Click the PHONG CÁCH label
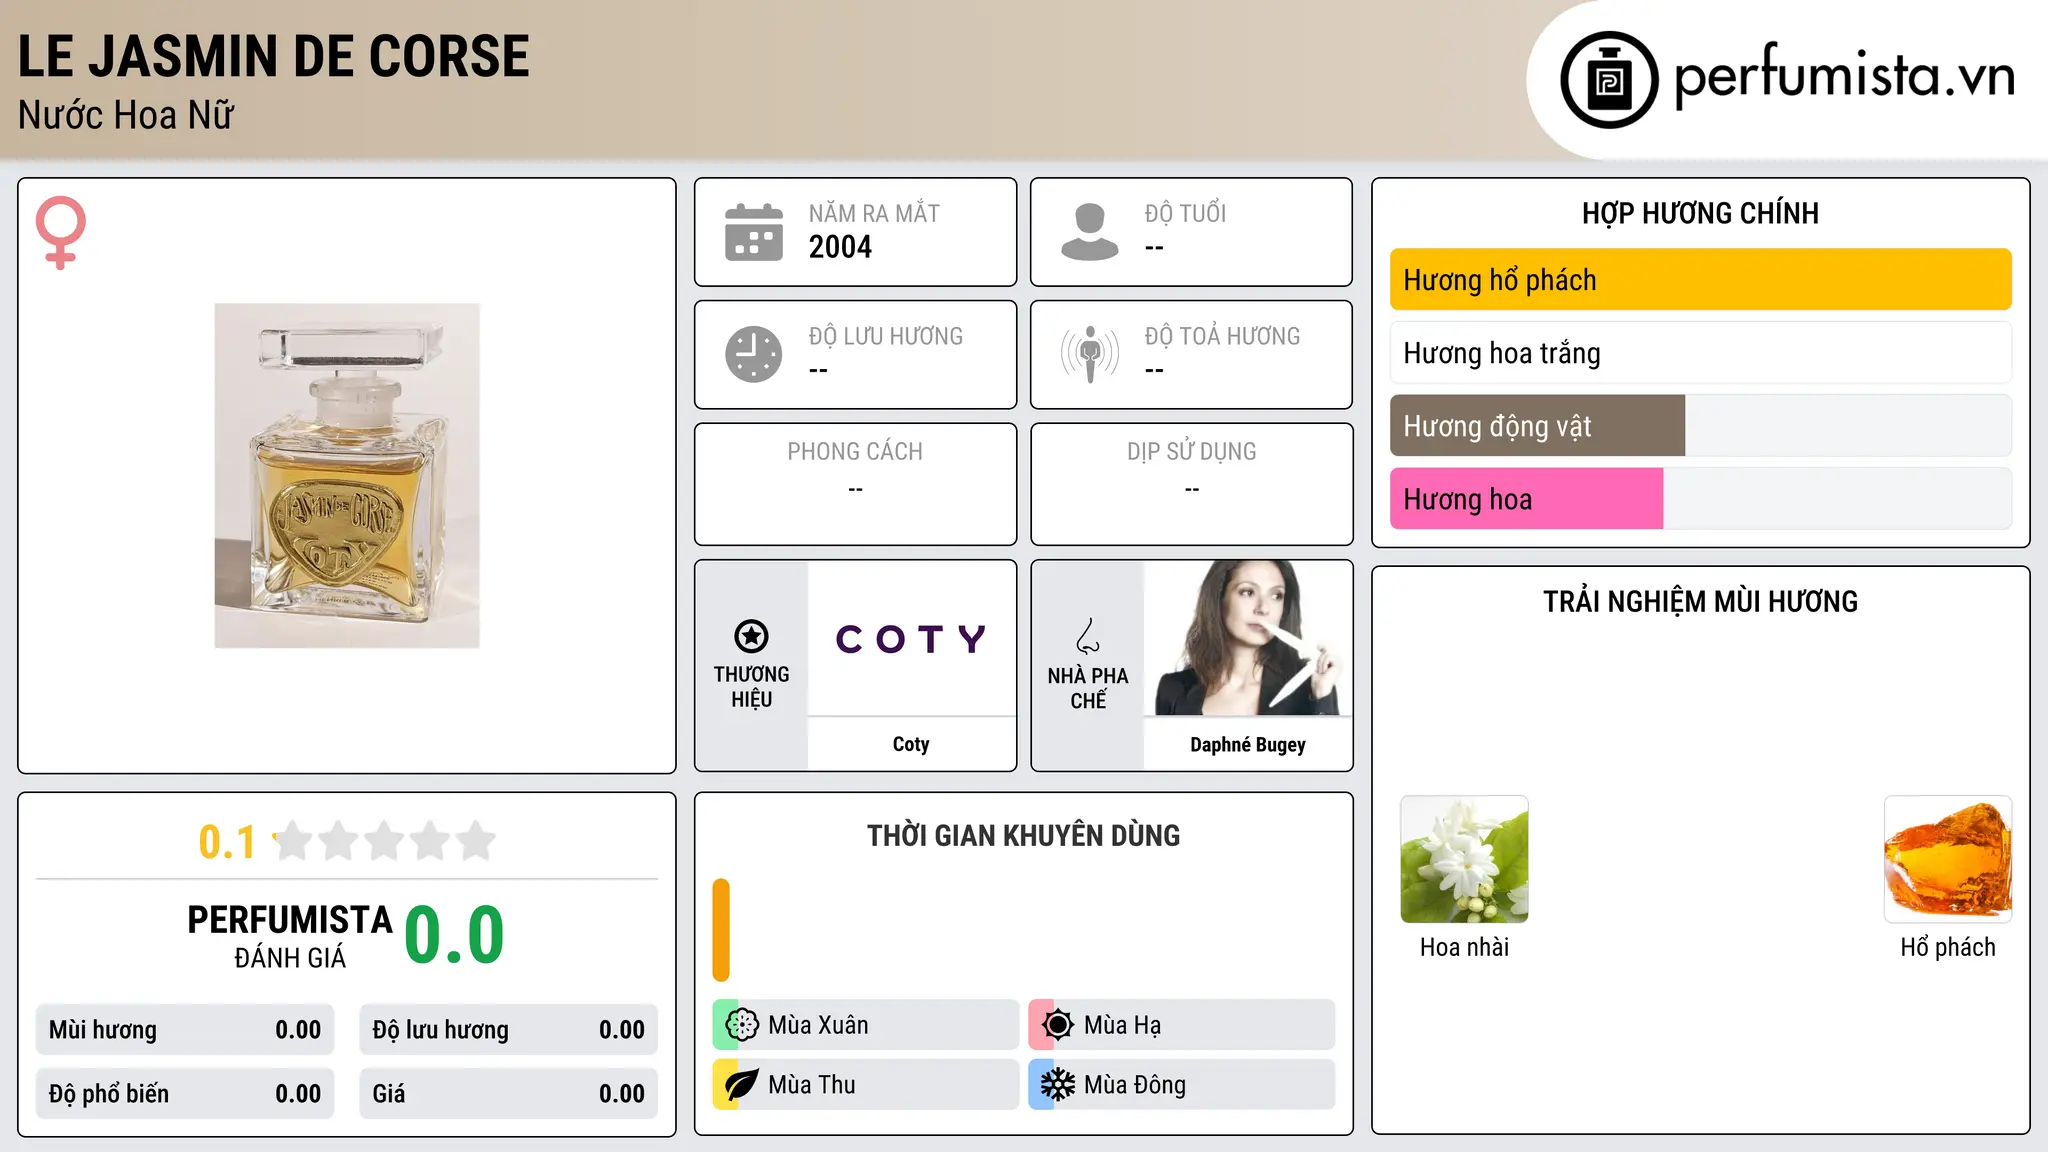 (x=855, y=452)
